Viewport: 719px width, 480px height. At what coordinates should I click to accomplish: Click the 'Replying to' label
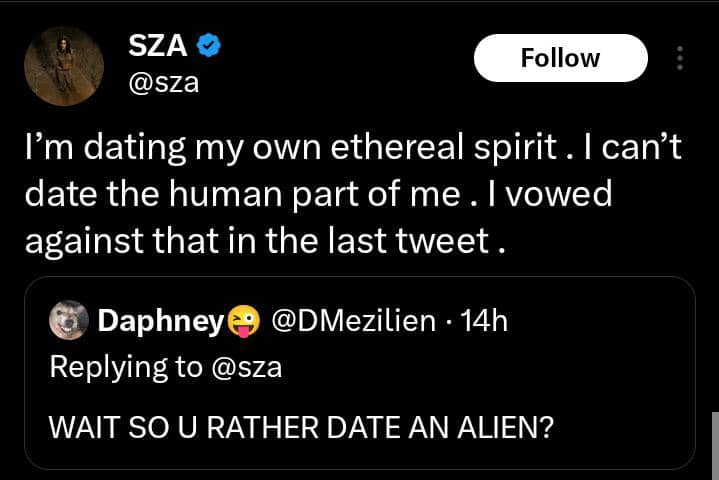click(x=125, y=368)
